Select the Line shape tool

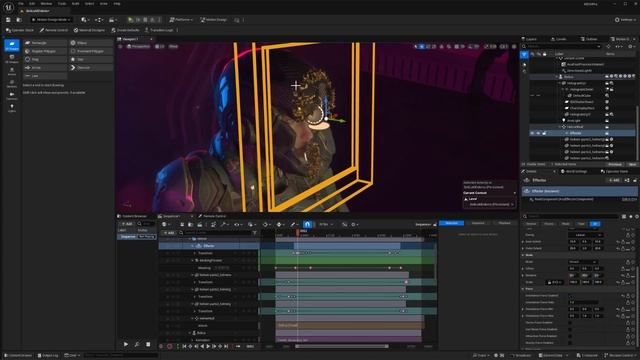pyautogui.click(x=45, y=76)
